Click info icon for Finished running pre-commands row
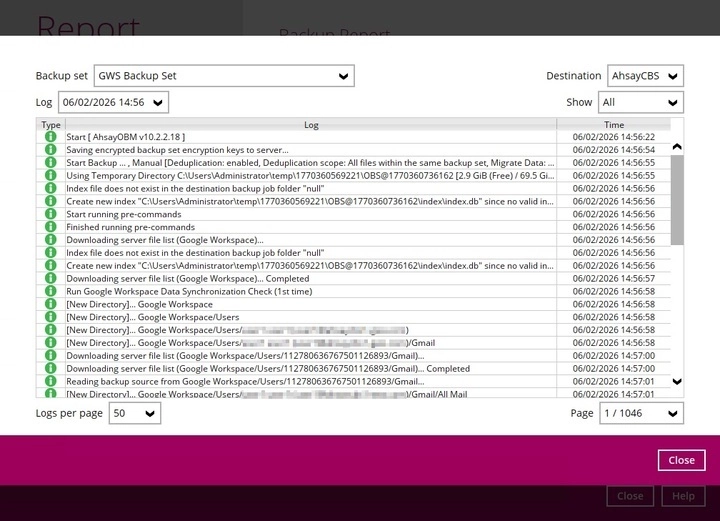 (x=51, y=227)
